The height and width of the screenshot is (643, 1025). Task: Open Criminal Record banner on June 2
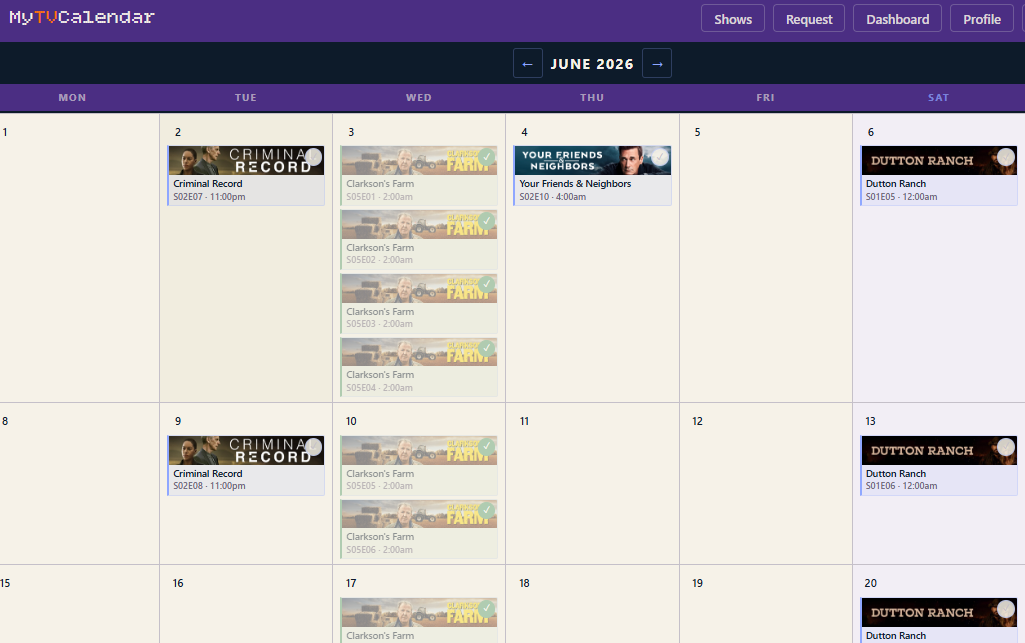pyautogui.click(x=246, y=160)
